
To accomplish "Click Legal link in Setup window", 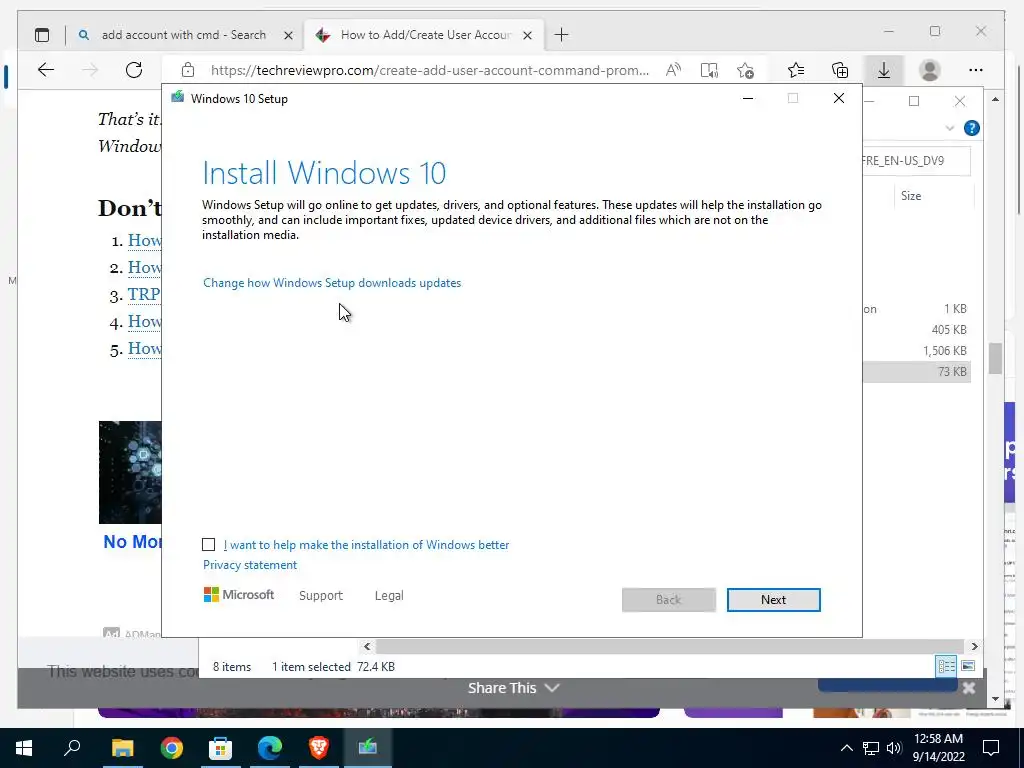I will pos(389,596).
